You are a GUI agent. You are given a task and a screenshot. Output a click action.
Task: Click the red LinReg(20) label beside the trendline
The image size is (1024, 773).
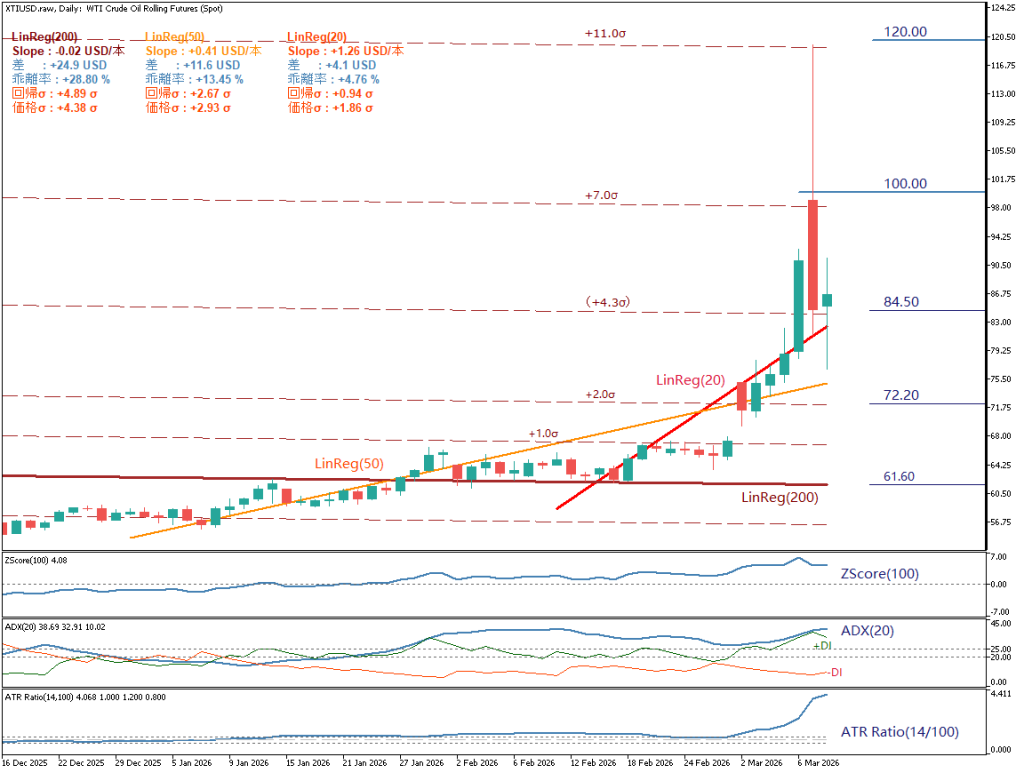(x=688, y=380)
